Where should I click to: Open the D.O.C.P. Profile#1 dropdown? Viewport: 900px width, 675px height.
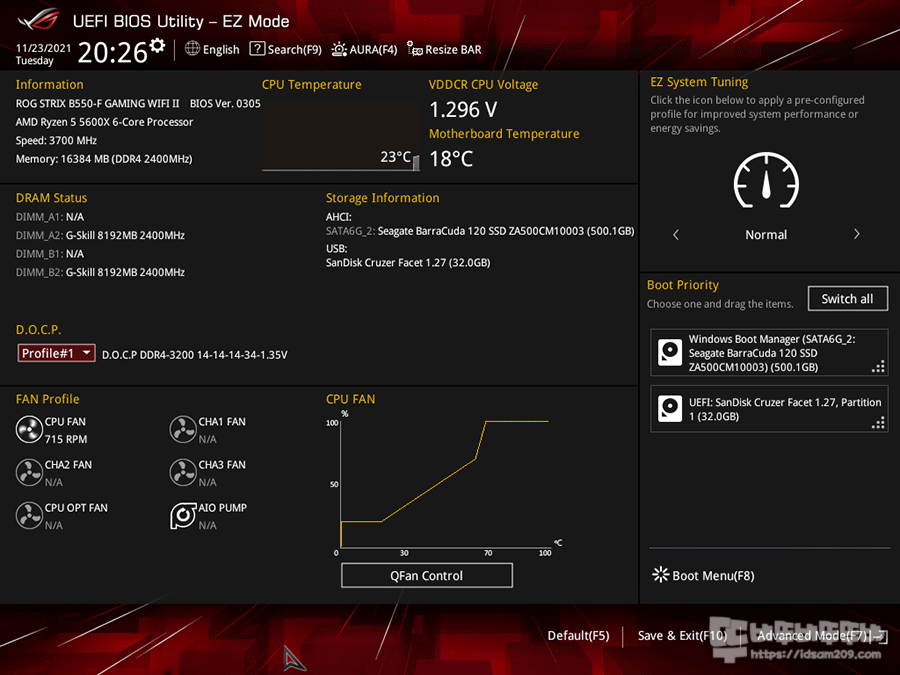click(56, 353)
